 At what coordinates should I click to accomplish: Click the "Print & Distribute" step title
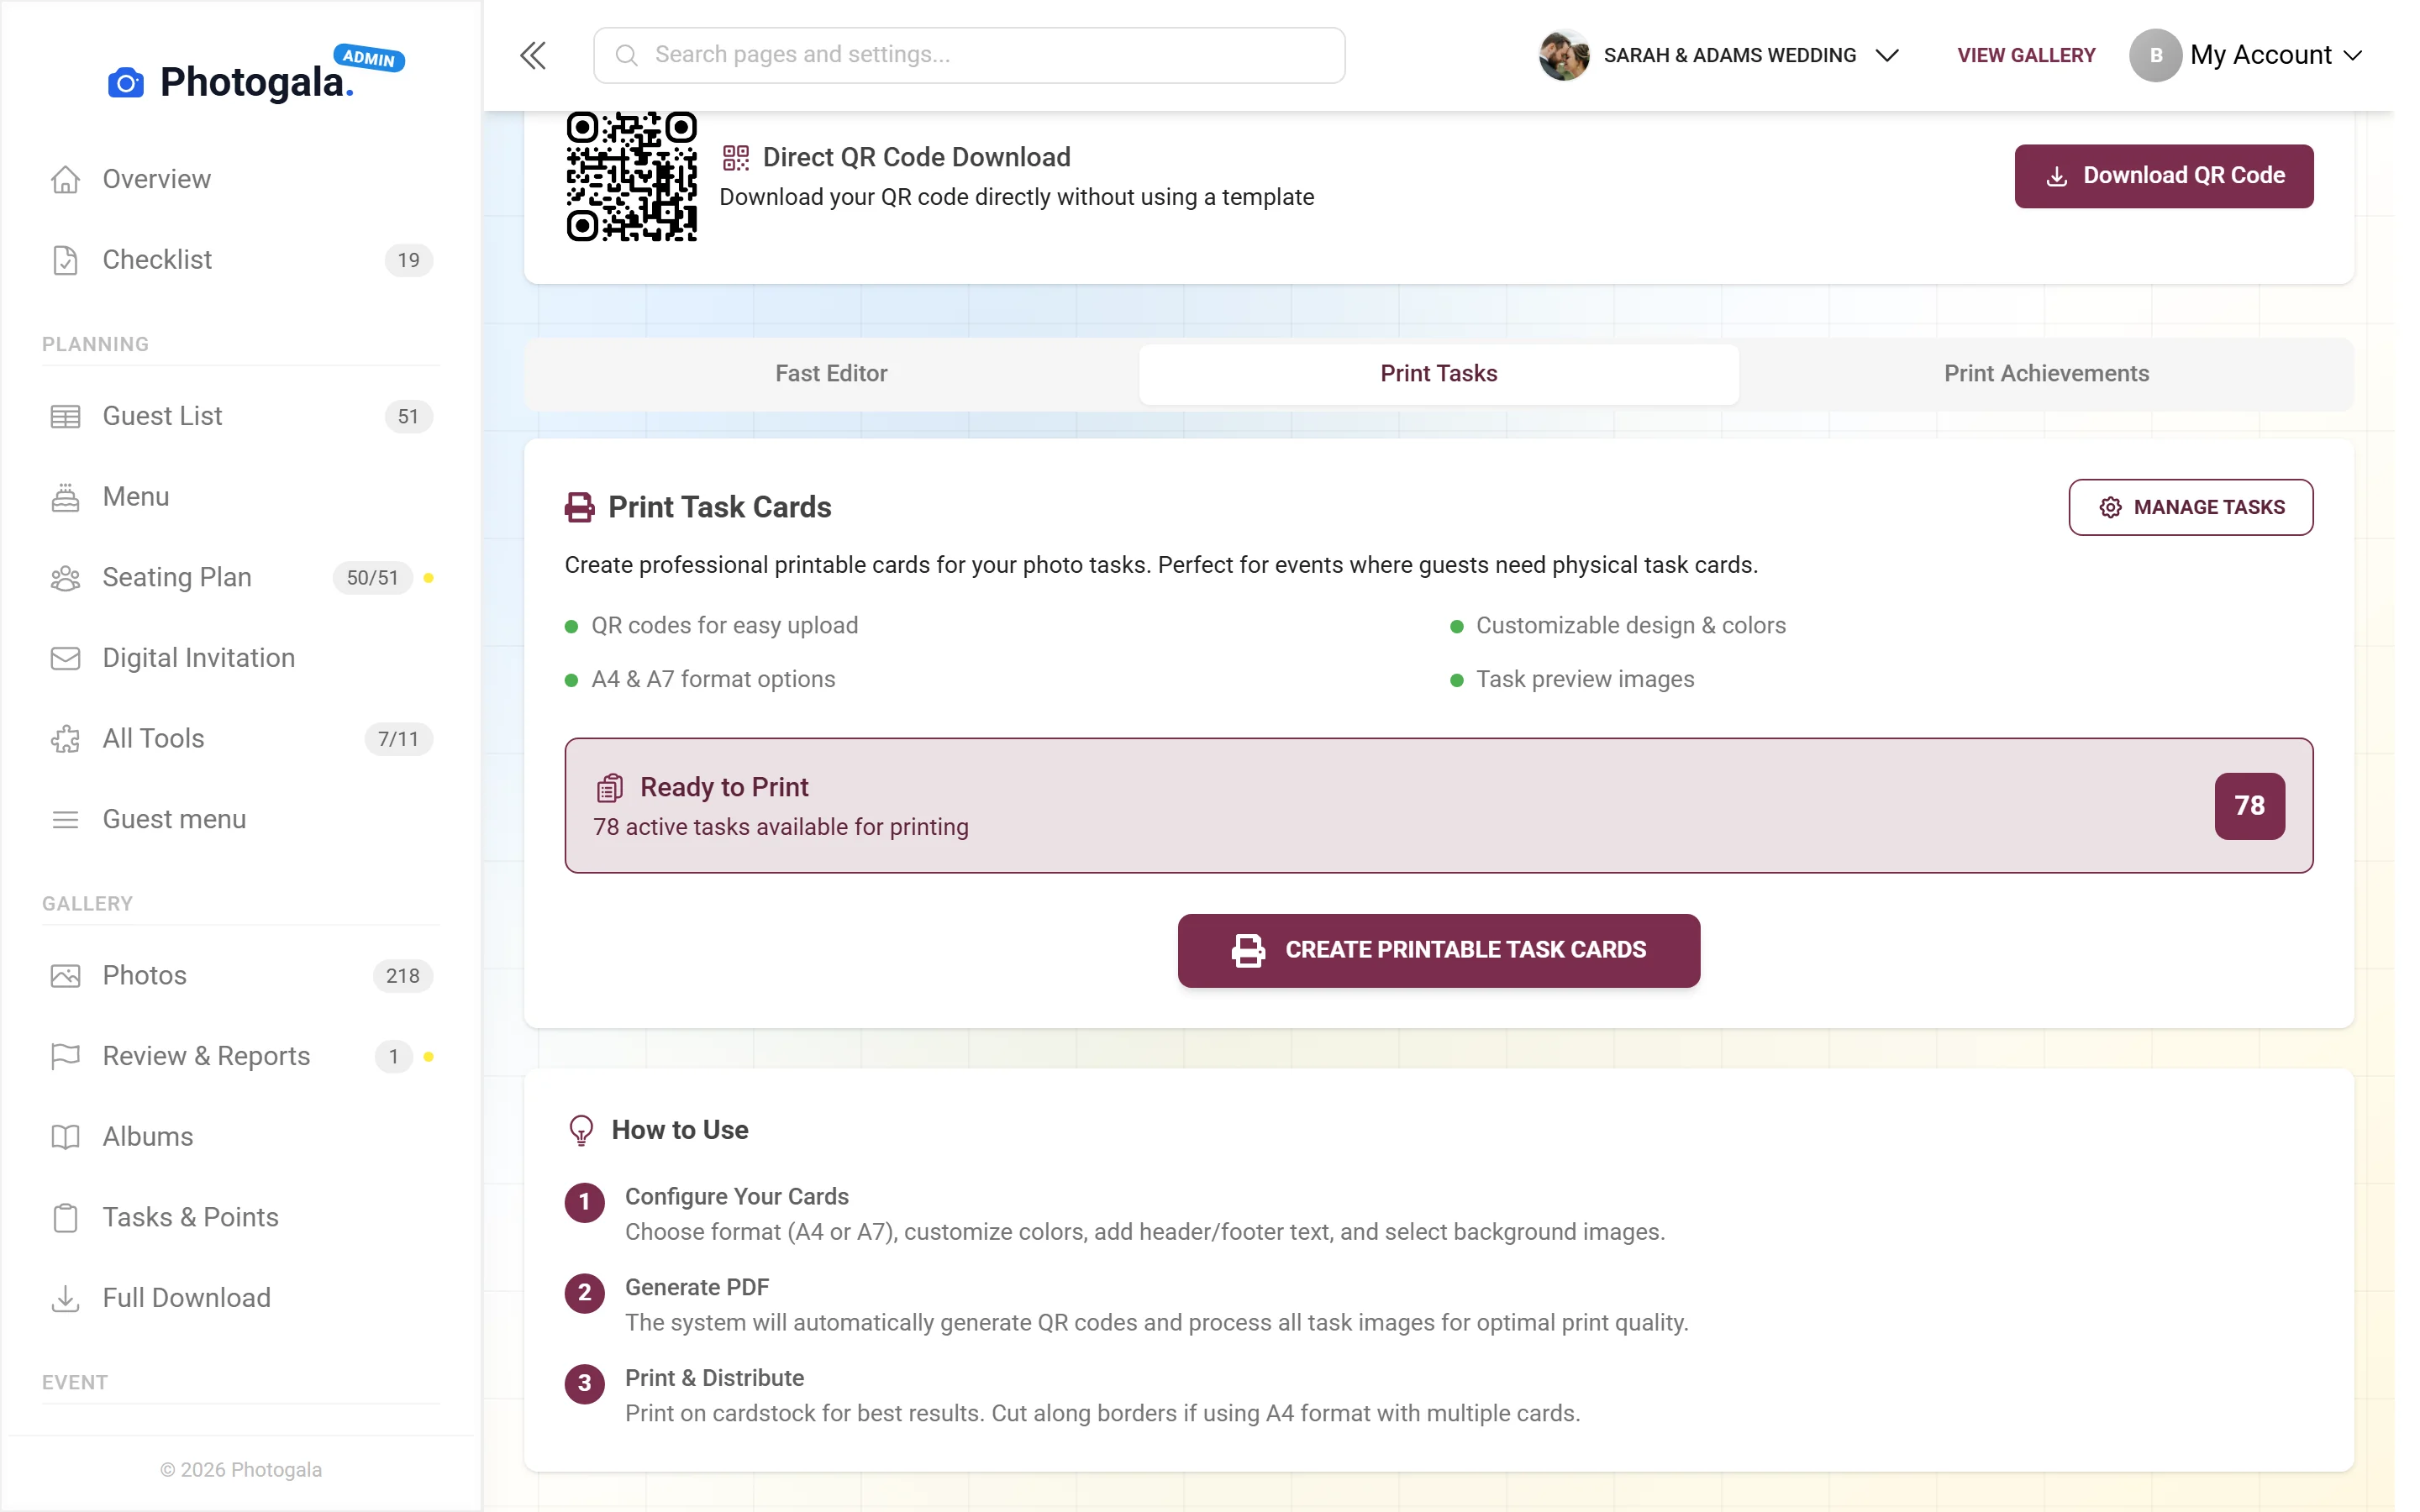pyautogui.click(x=714, y=1378)
